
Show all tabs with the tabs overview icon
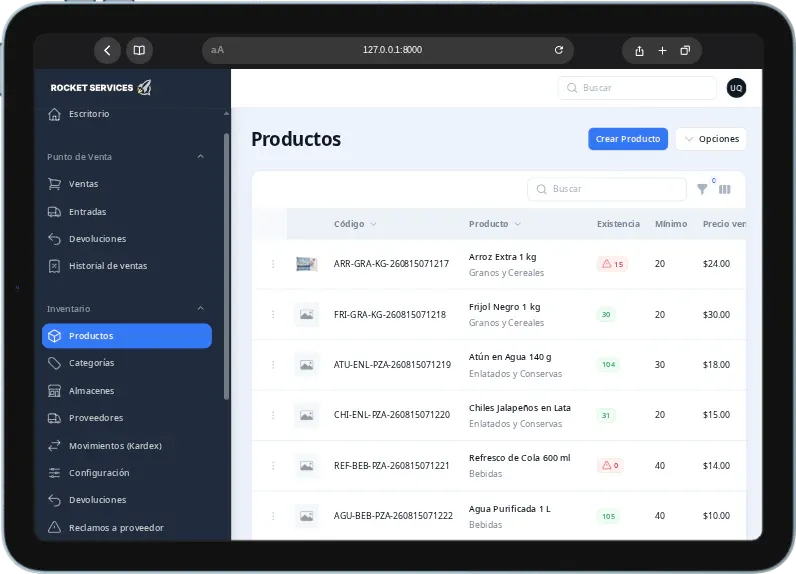pos(685,50)
